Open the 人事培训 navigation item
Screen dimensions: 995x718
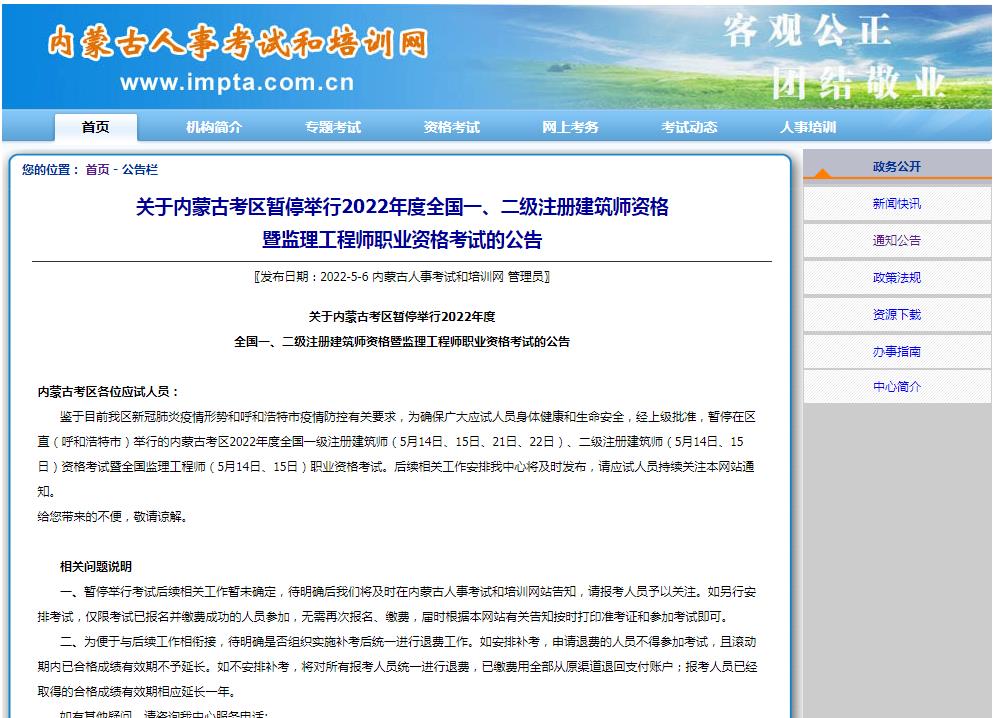(x=808, y=127)
